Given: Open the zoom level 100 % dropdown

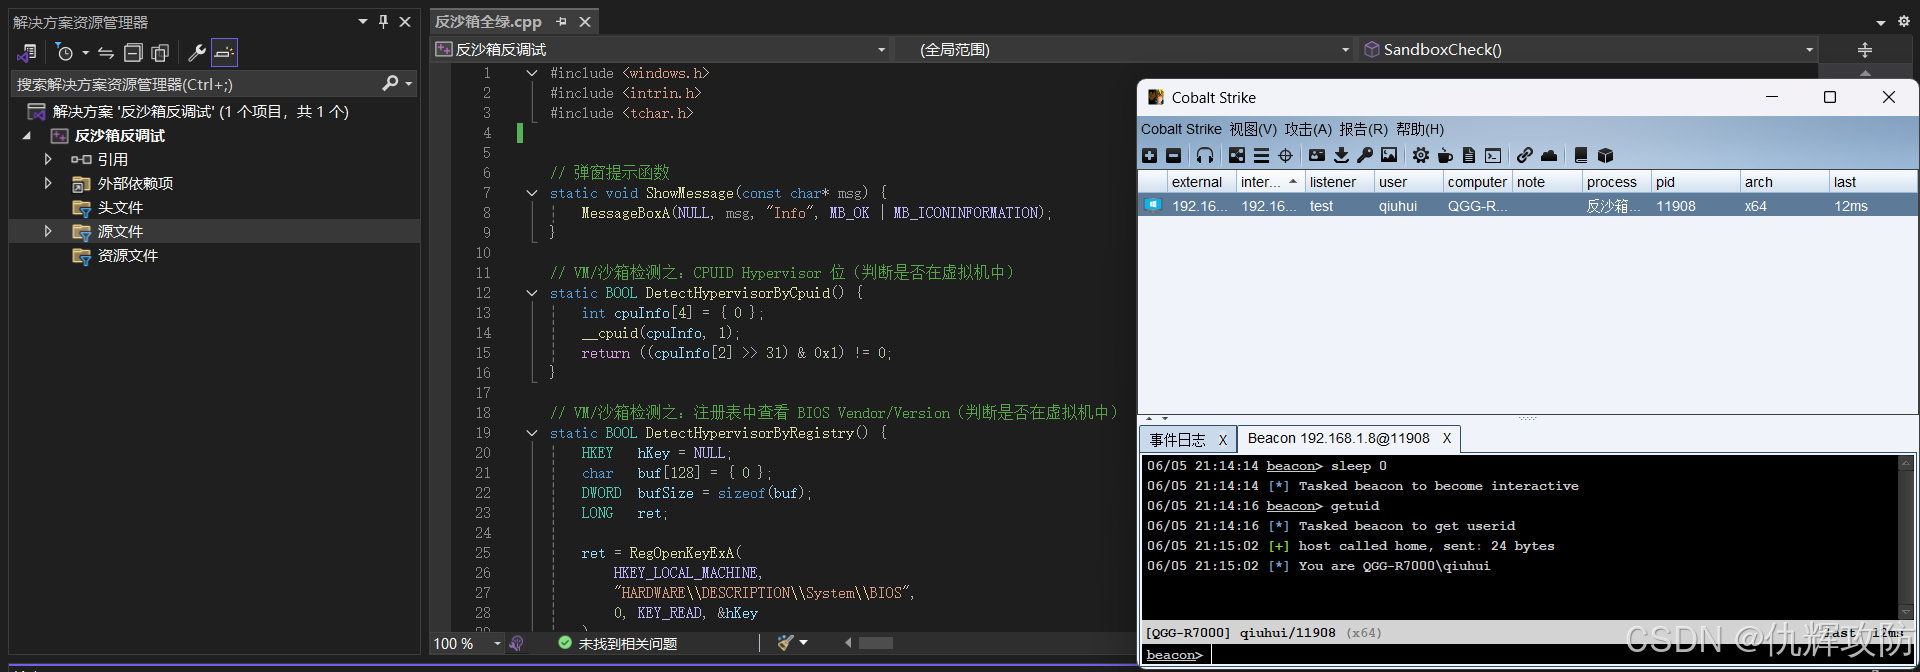Looking at the screenshot, I should 497,643.
